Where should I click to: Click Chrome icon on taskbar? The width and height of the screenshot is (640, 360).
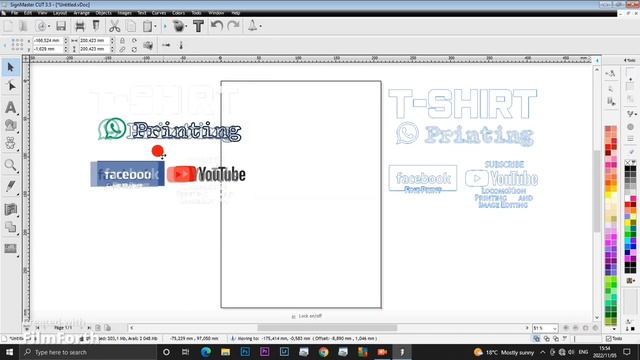click(323, 352)
